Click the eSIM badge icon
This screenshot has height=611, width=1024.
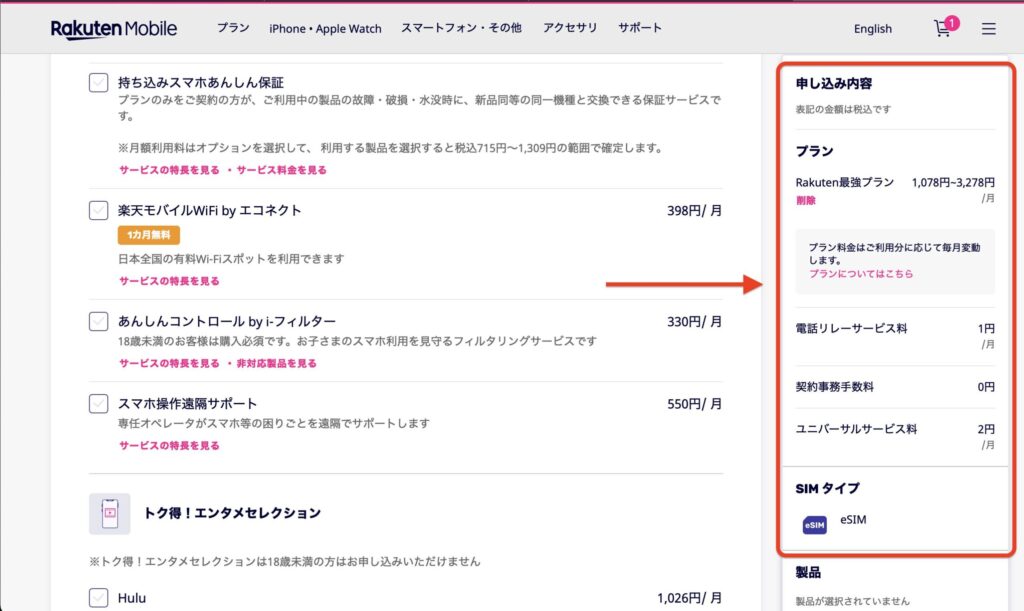coord(814,525)
